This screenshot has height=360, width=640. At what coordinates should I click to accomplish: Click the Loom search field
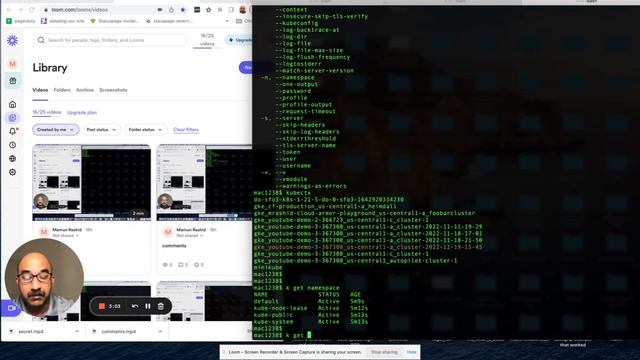pyautogui.click(x=109, y=40)
